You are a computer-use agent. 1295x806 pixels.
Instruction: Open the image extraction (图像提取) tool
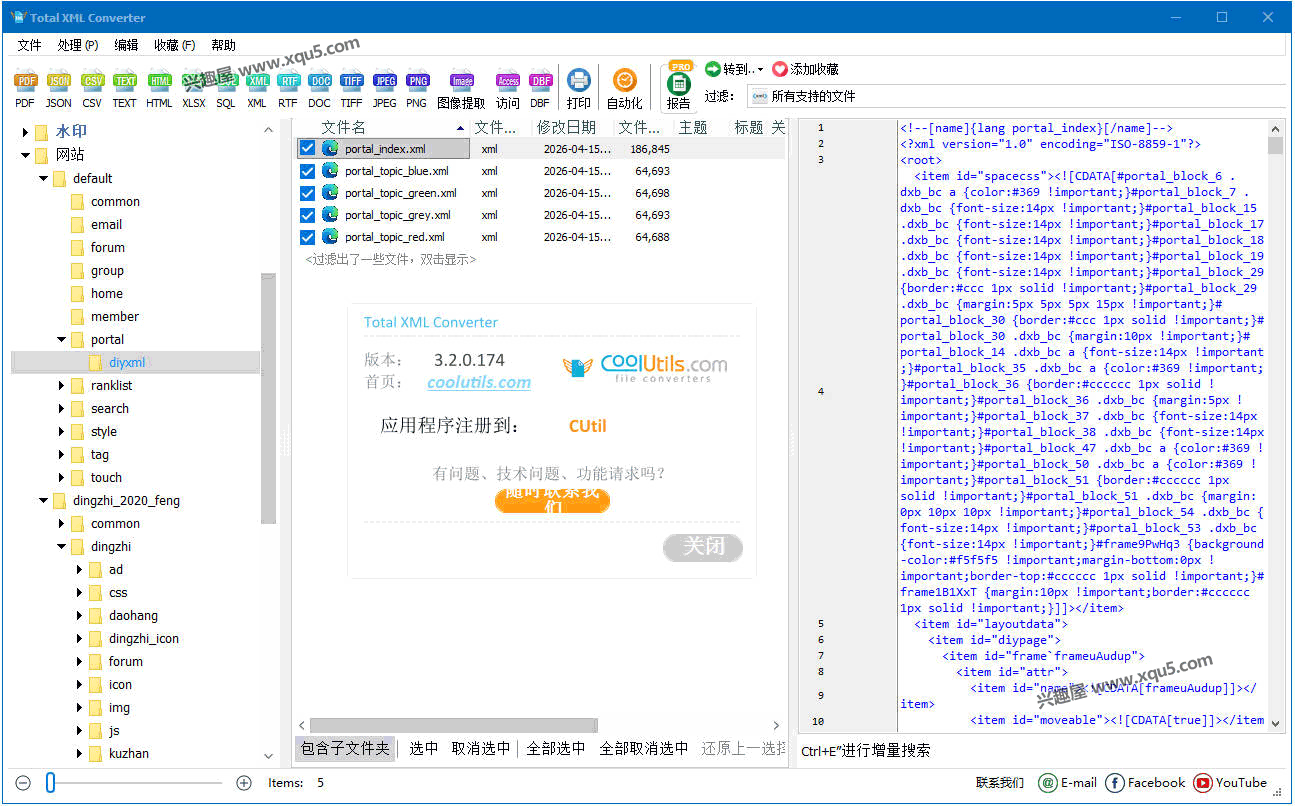pos(461,89)
